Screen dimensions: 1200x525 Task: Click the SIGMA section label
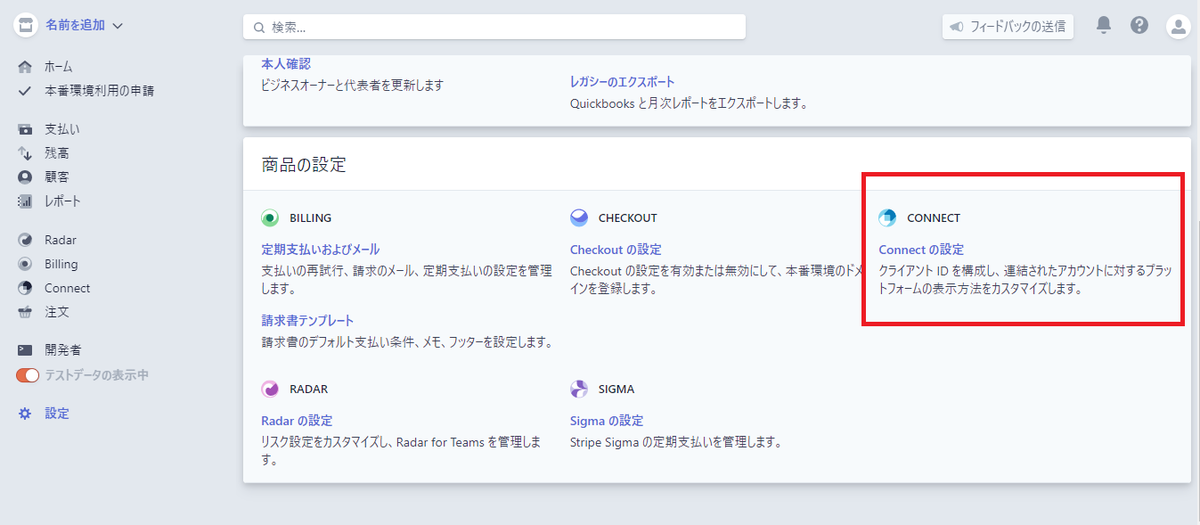coord(616,389)
